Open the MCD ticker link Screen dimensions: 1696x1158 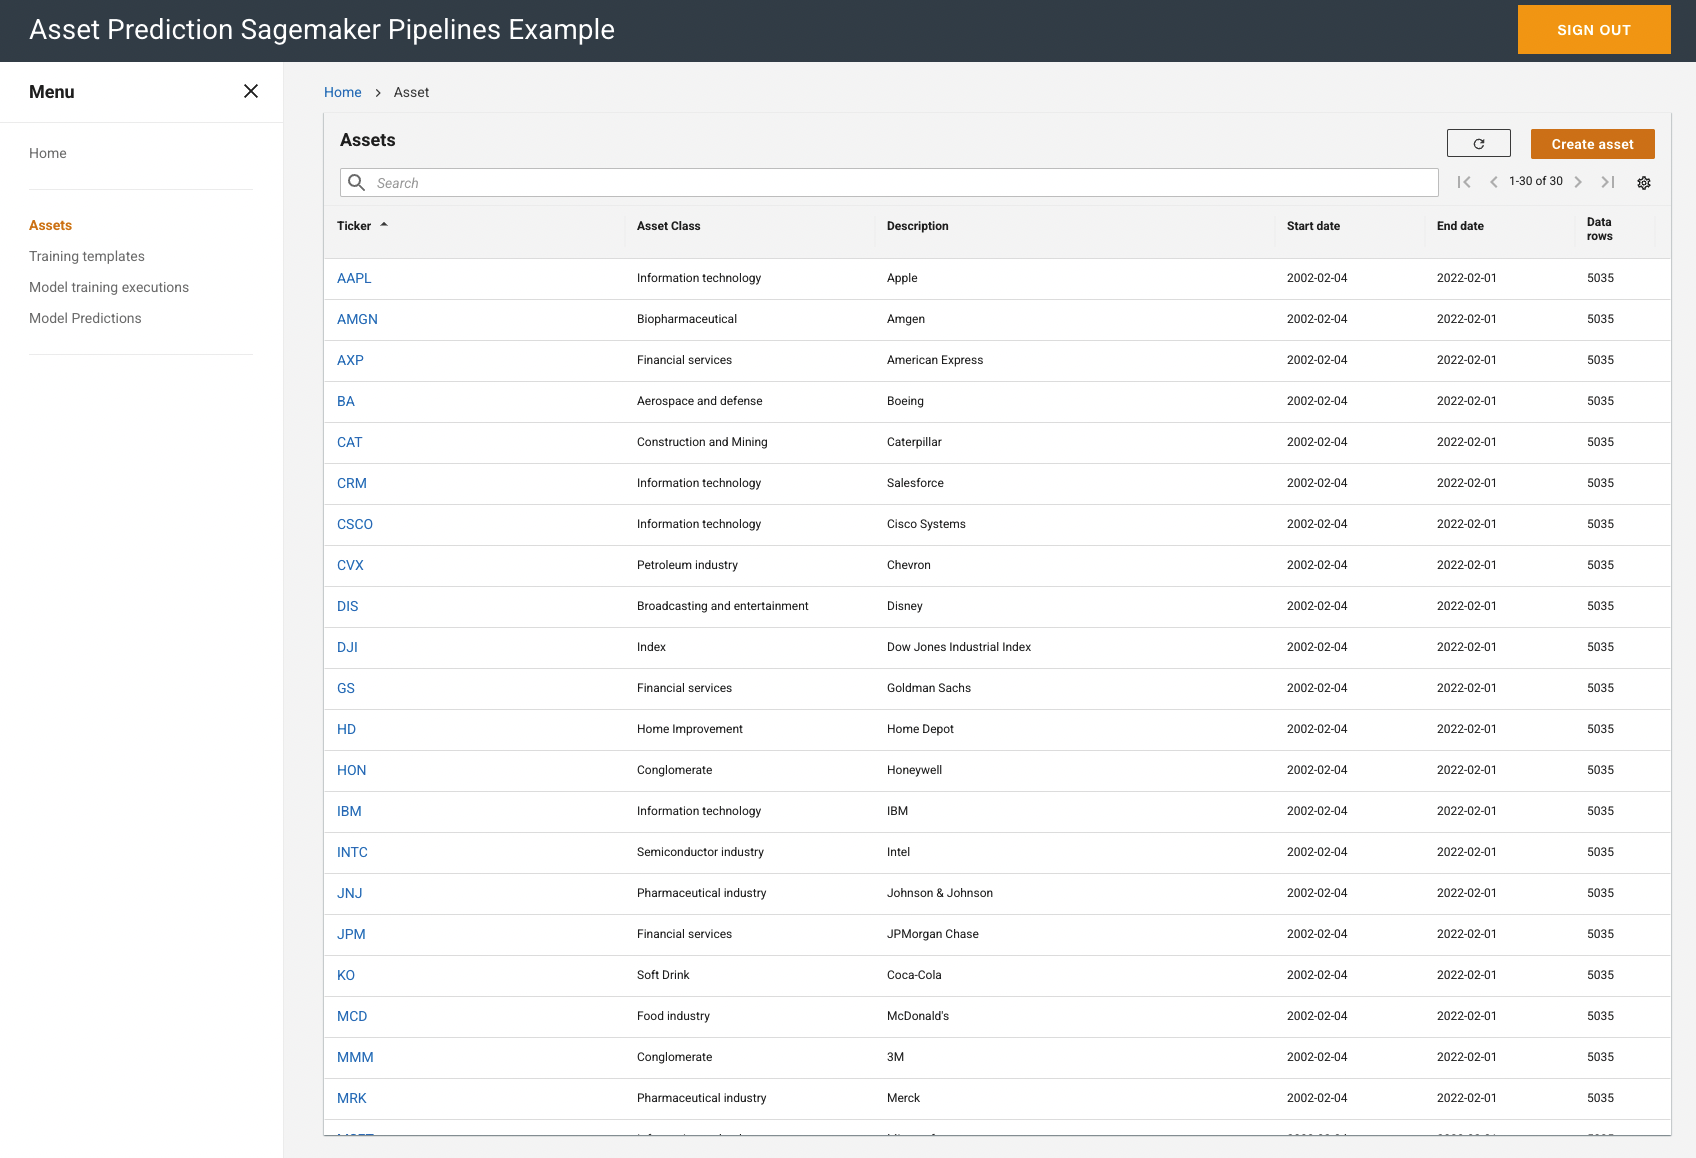tap(352, 1016)
